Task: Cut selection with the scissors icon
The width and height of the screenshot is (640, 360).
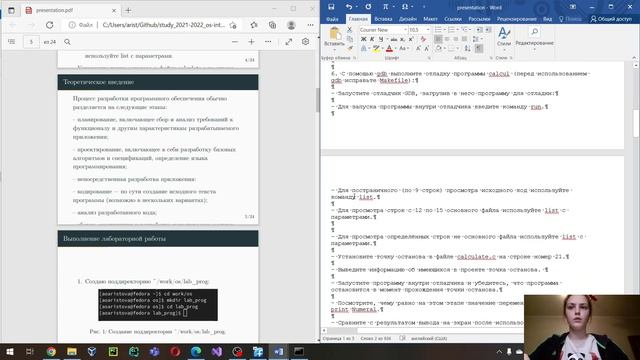Action: pos(349,30)
